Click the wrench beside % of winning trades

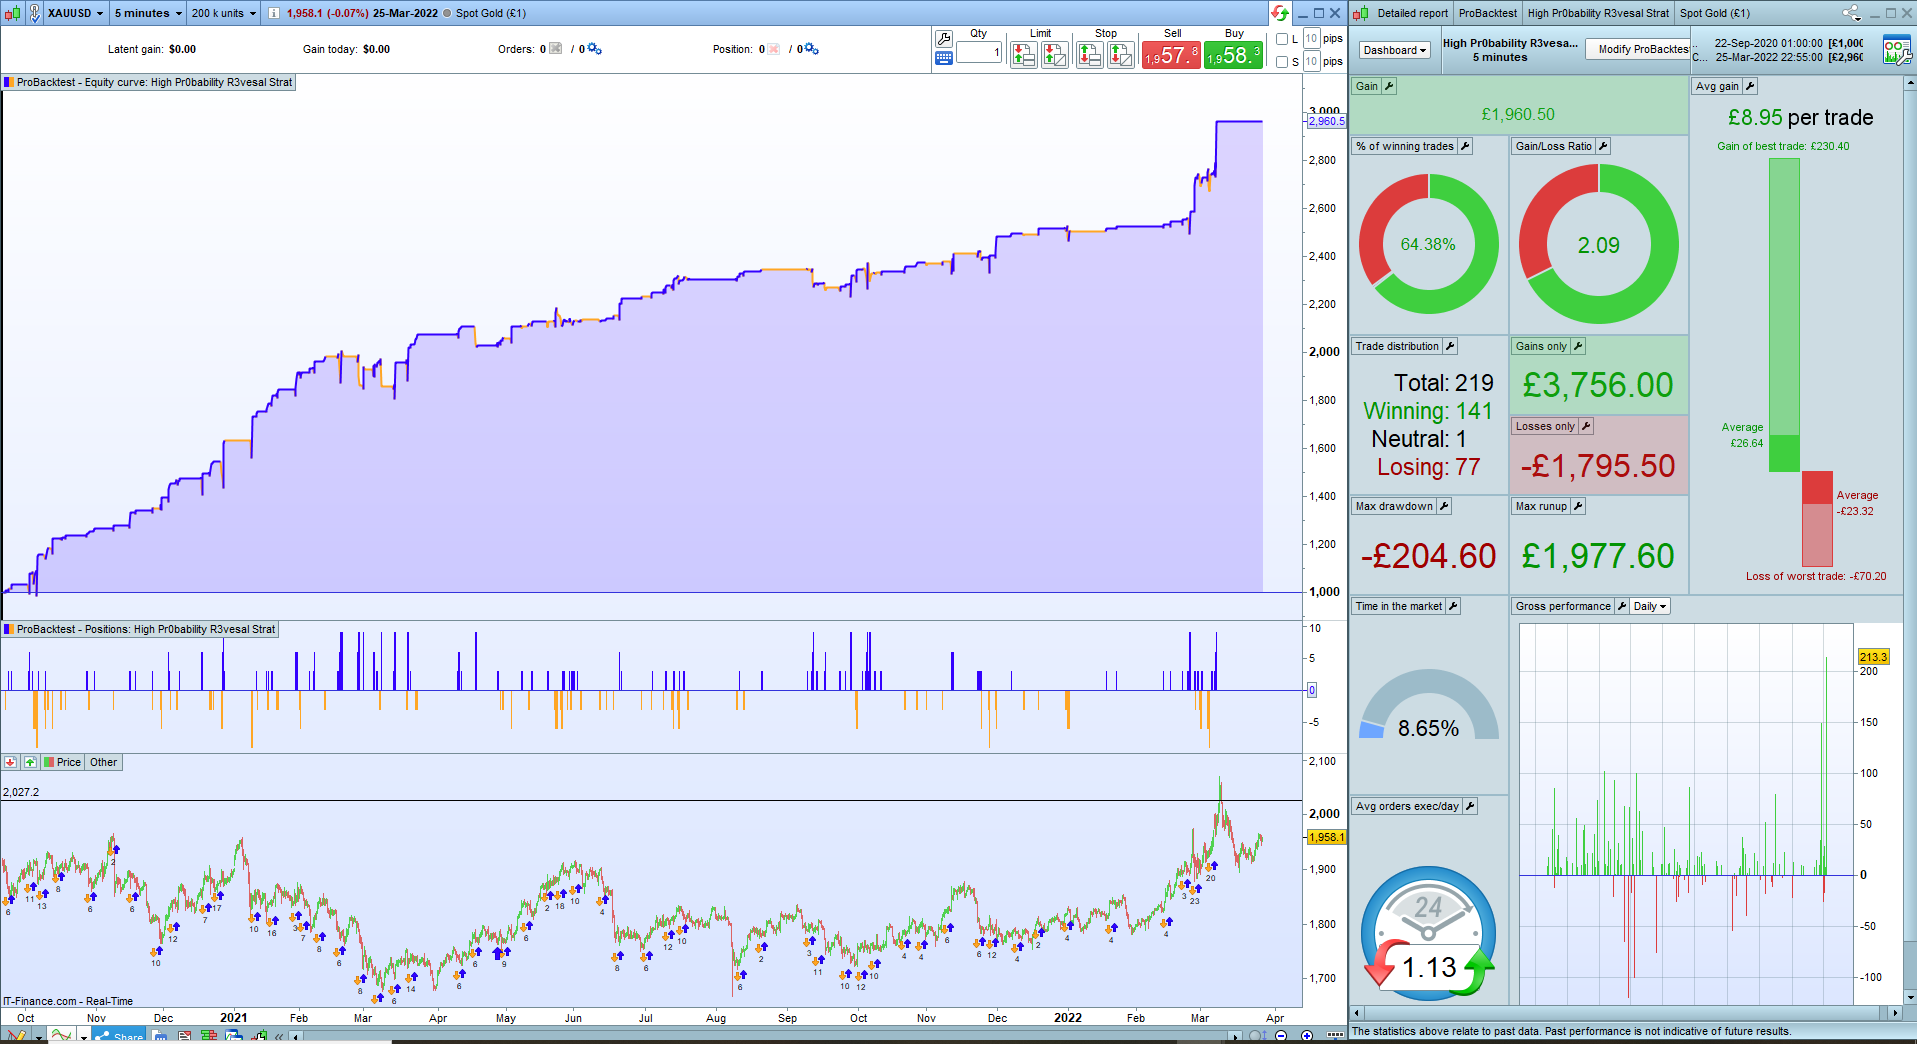pos(1465,146)
